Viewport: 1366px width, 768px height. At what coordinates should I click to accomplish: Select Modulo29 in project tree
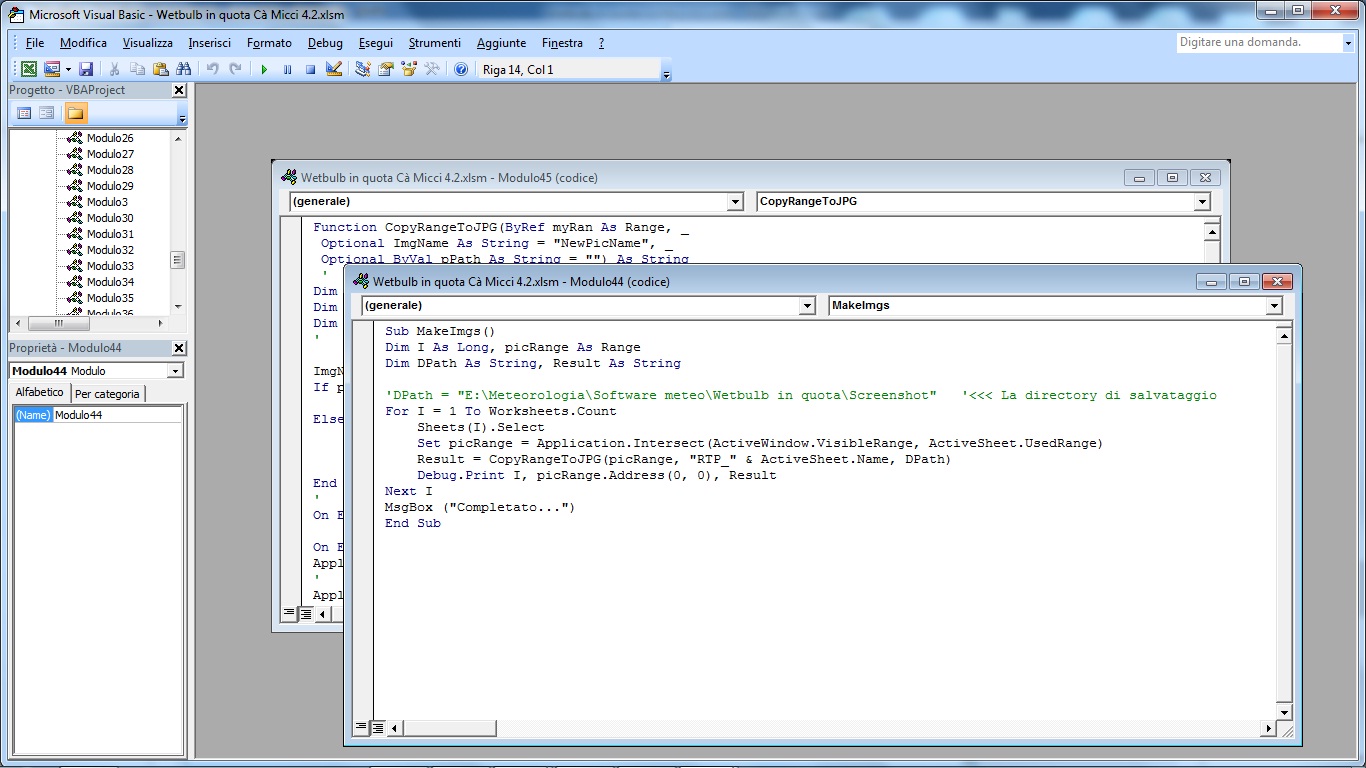(x=110, y=186)
